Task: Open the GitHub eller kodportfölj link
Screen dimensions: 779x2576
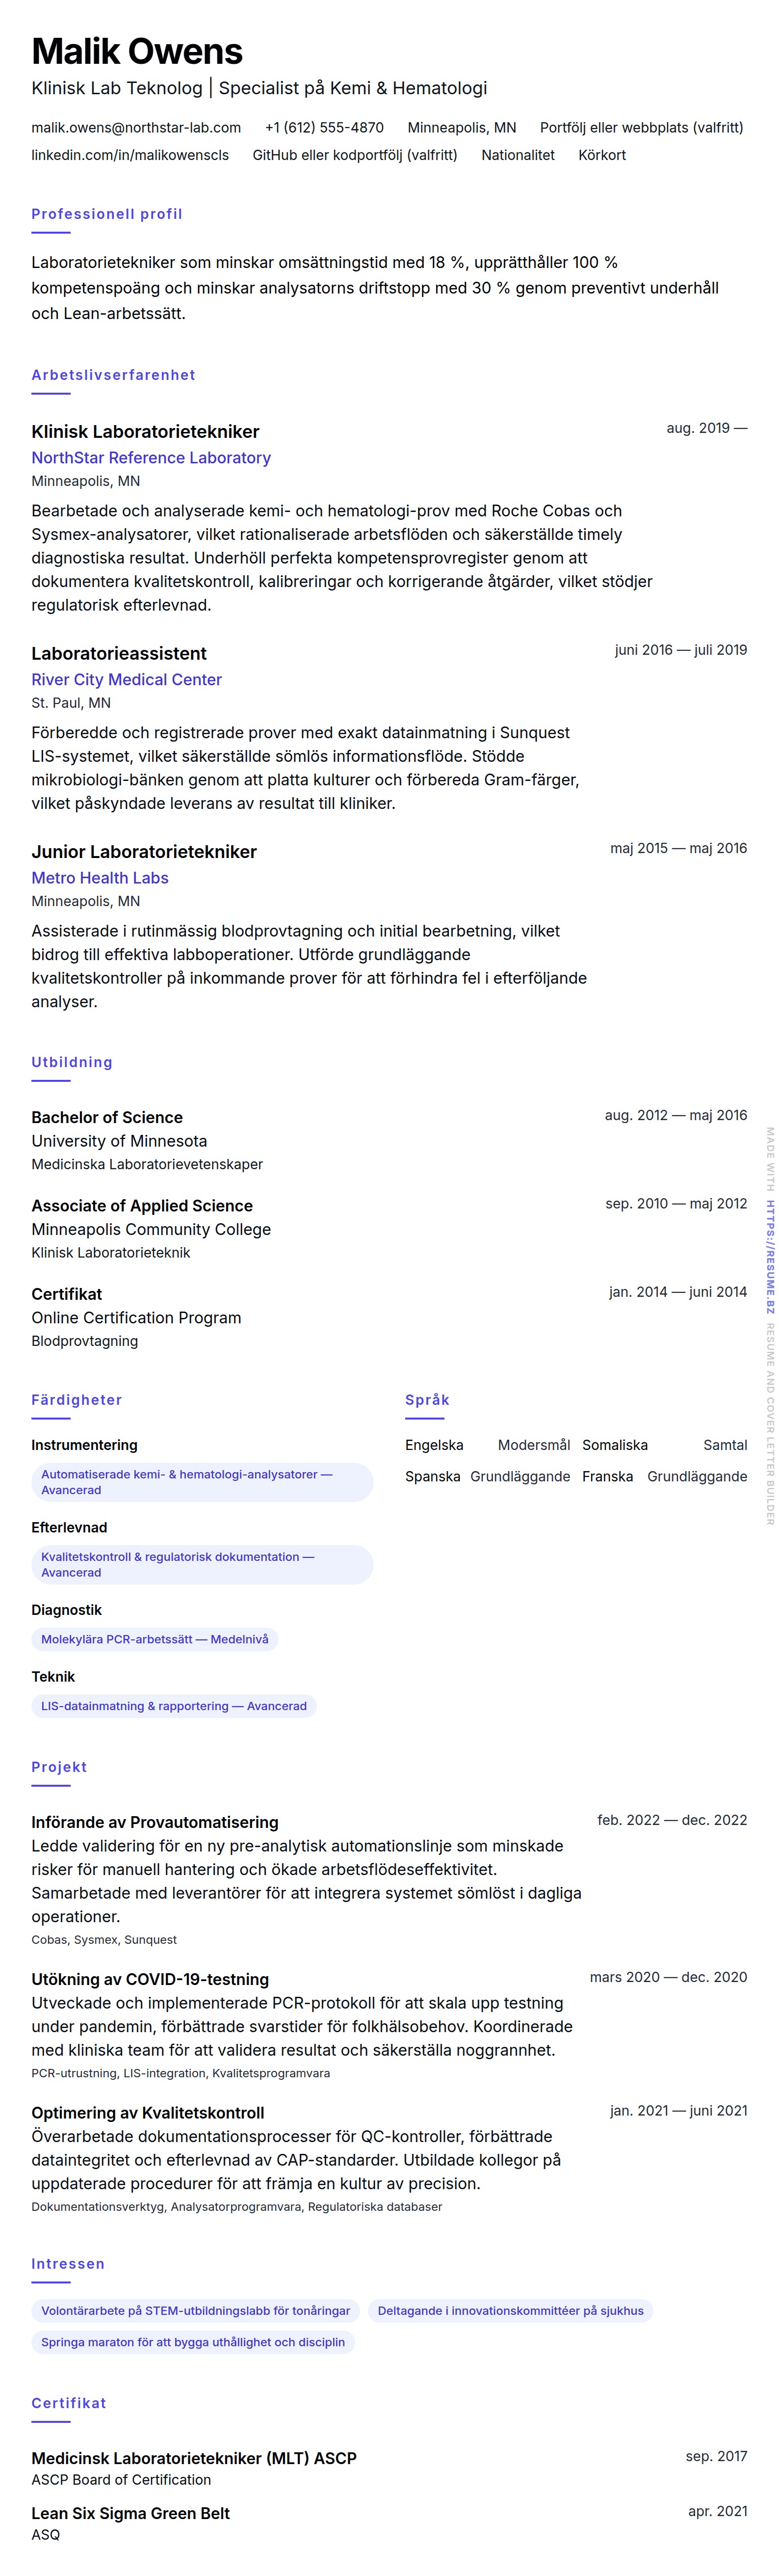Action: [x=354, y=155]
